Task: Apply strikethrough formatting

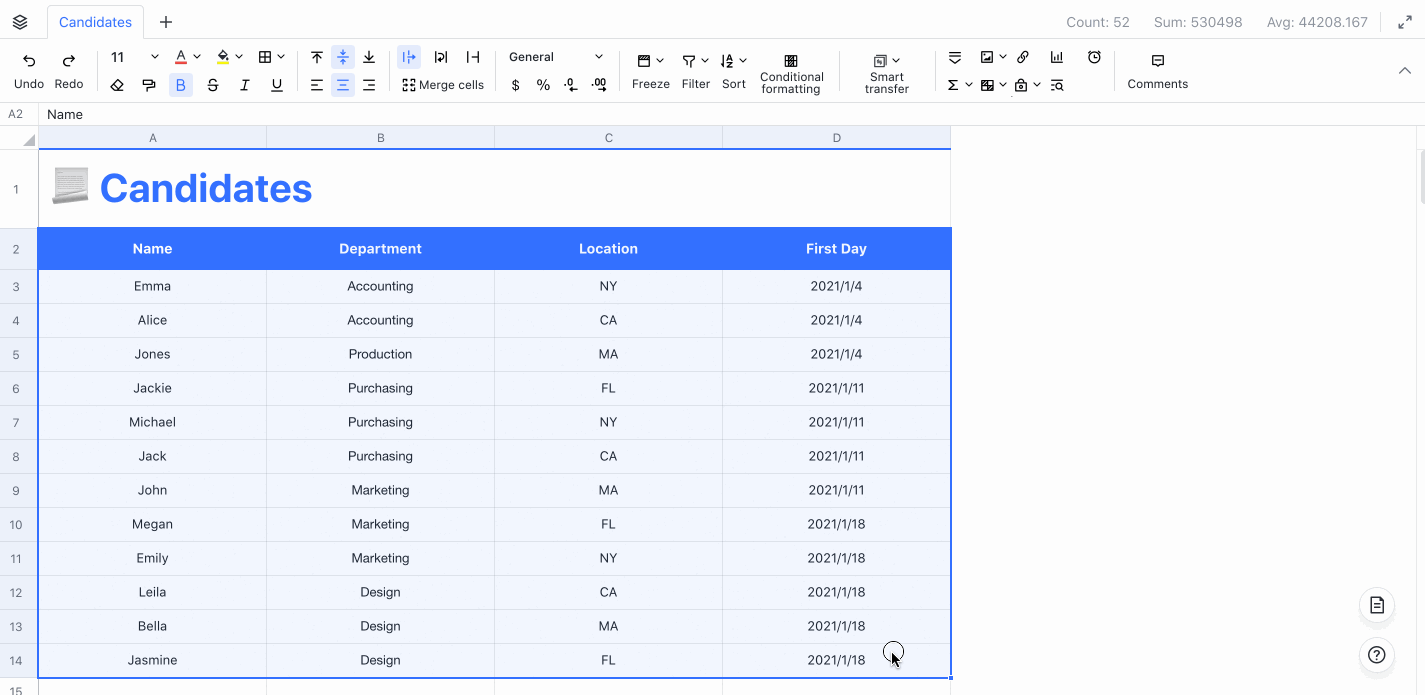Action: tap(212, 85)
